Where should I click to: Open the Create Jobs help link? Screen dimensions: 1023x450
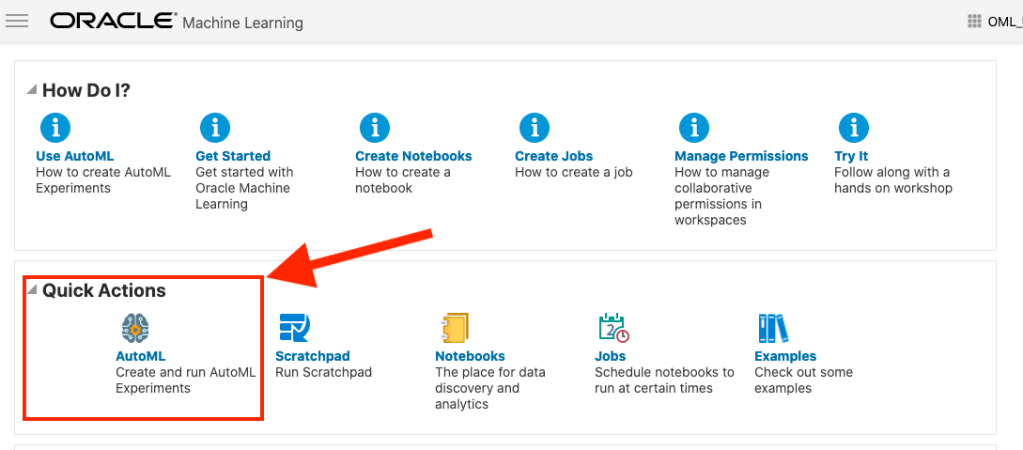(553, 156)
